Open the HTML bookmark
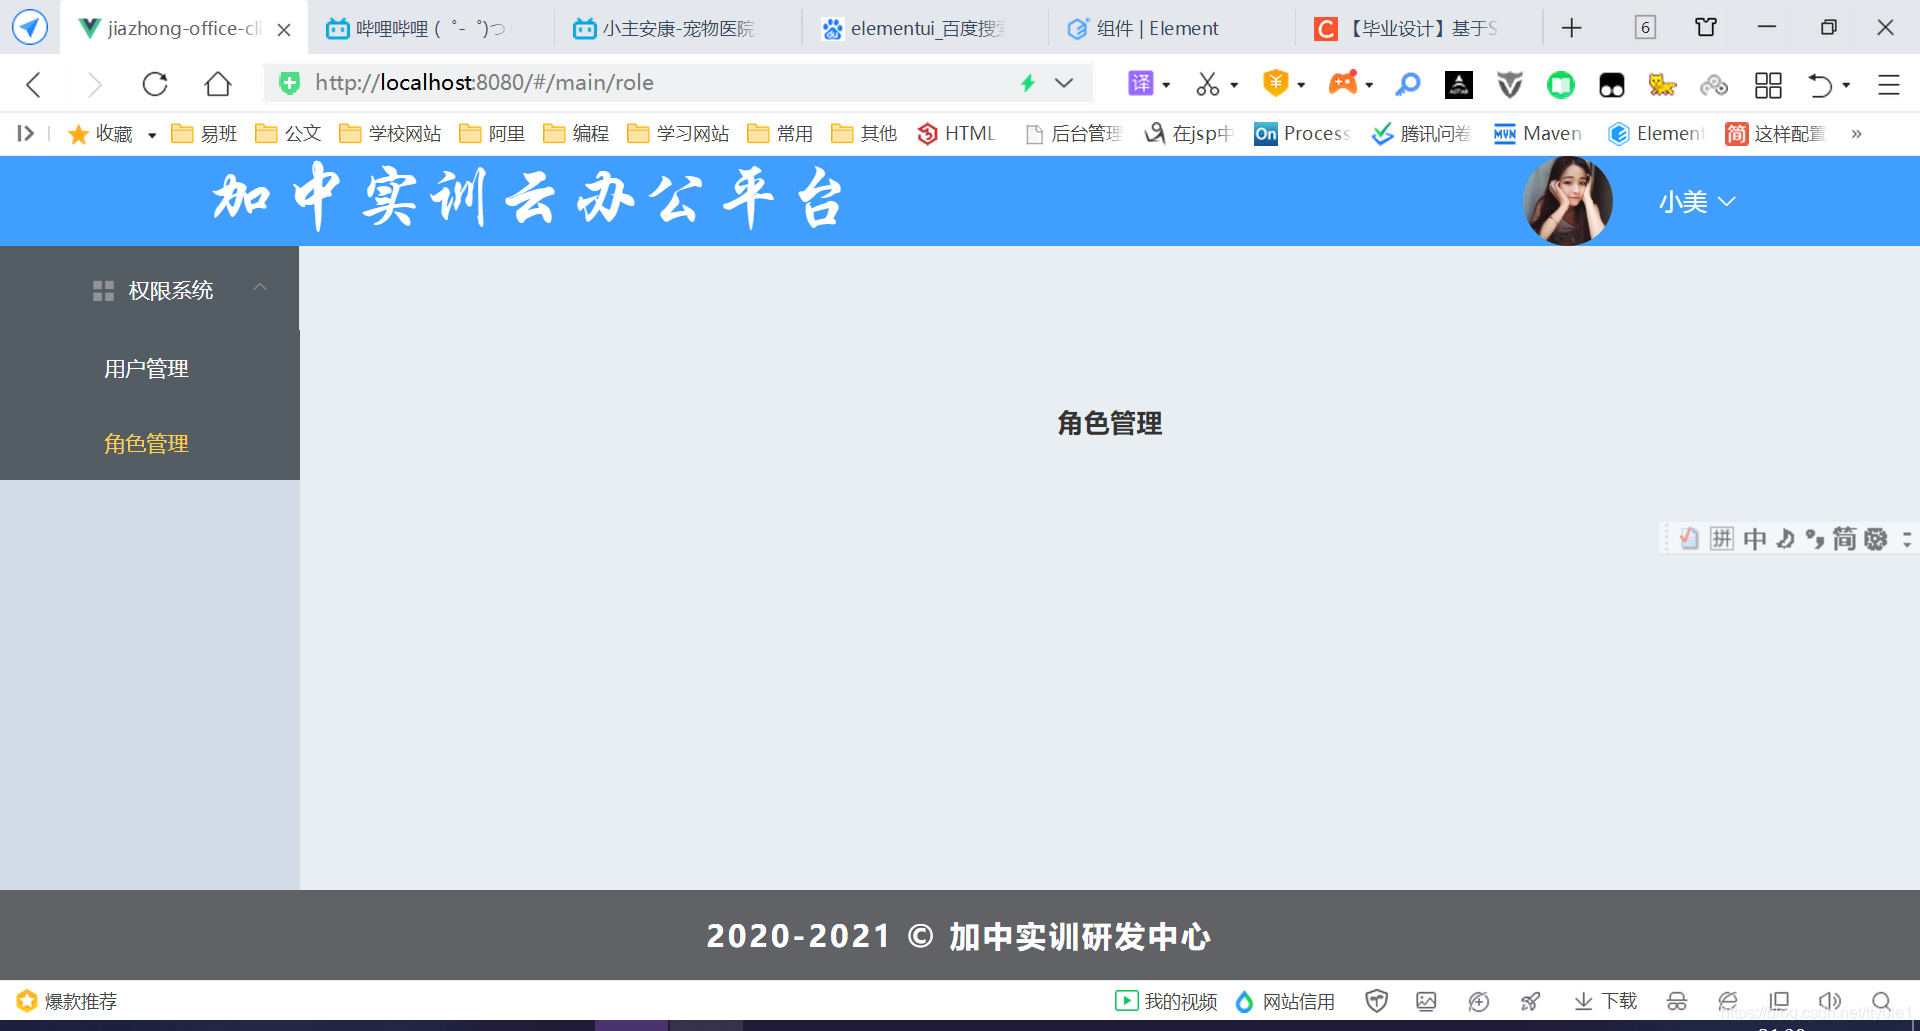This screenshot has height=1031, width=1920. click(957, 134)
